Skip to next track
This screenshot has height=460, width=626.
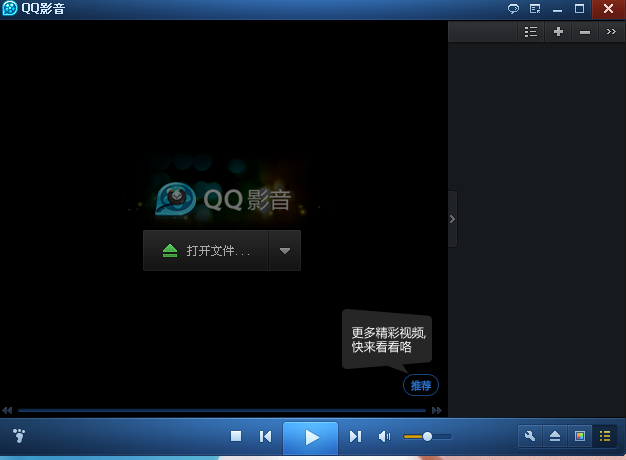(x=355, y=436)
